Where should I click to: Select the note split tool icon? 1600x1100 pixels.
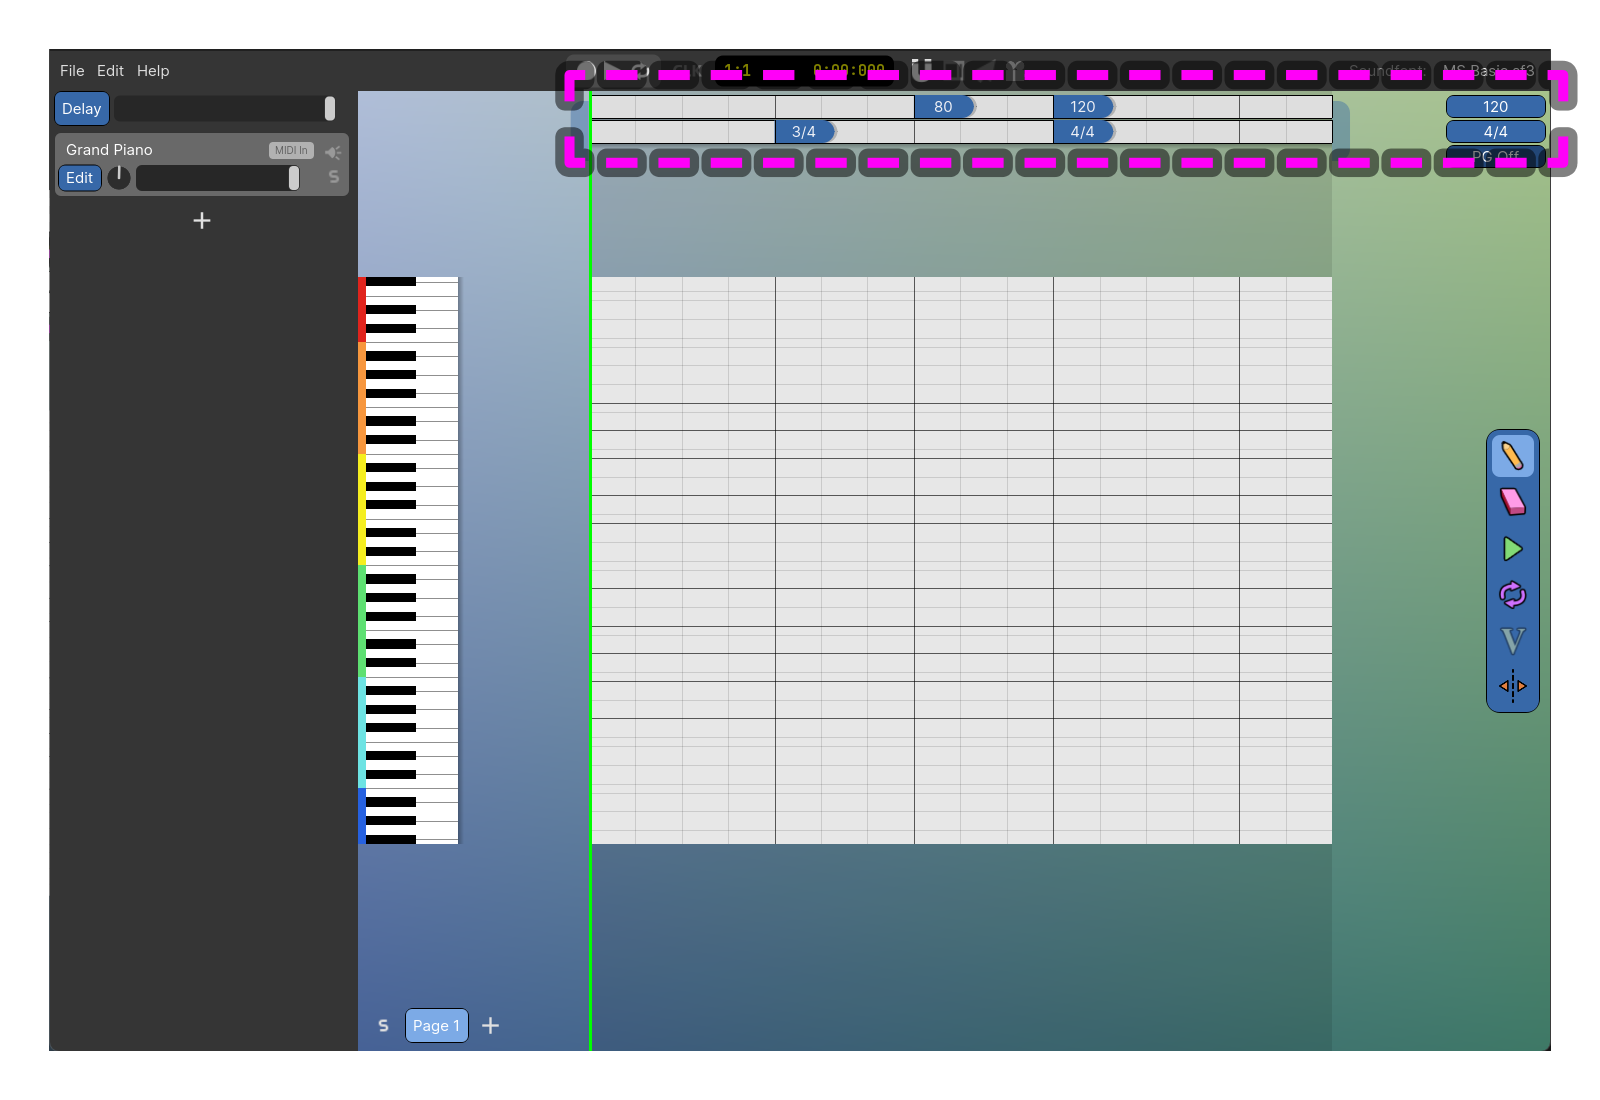(x=1512, y=687)
